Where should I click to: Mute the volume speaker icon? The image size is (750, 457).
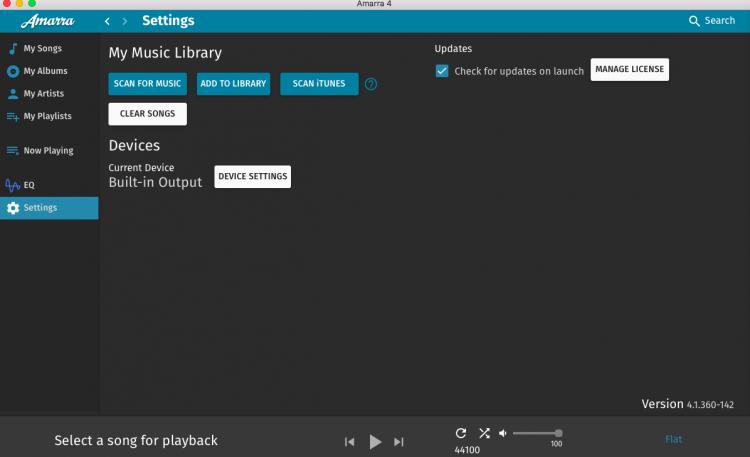(x=503, y=433)
